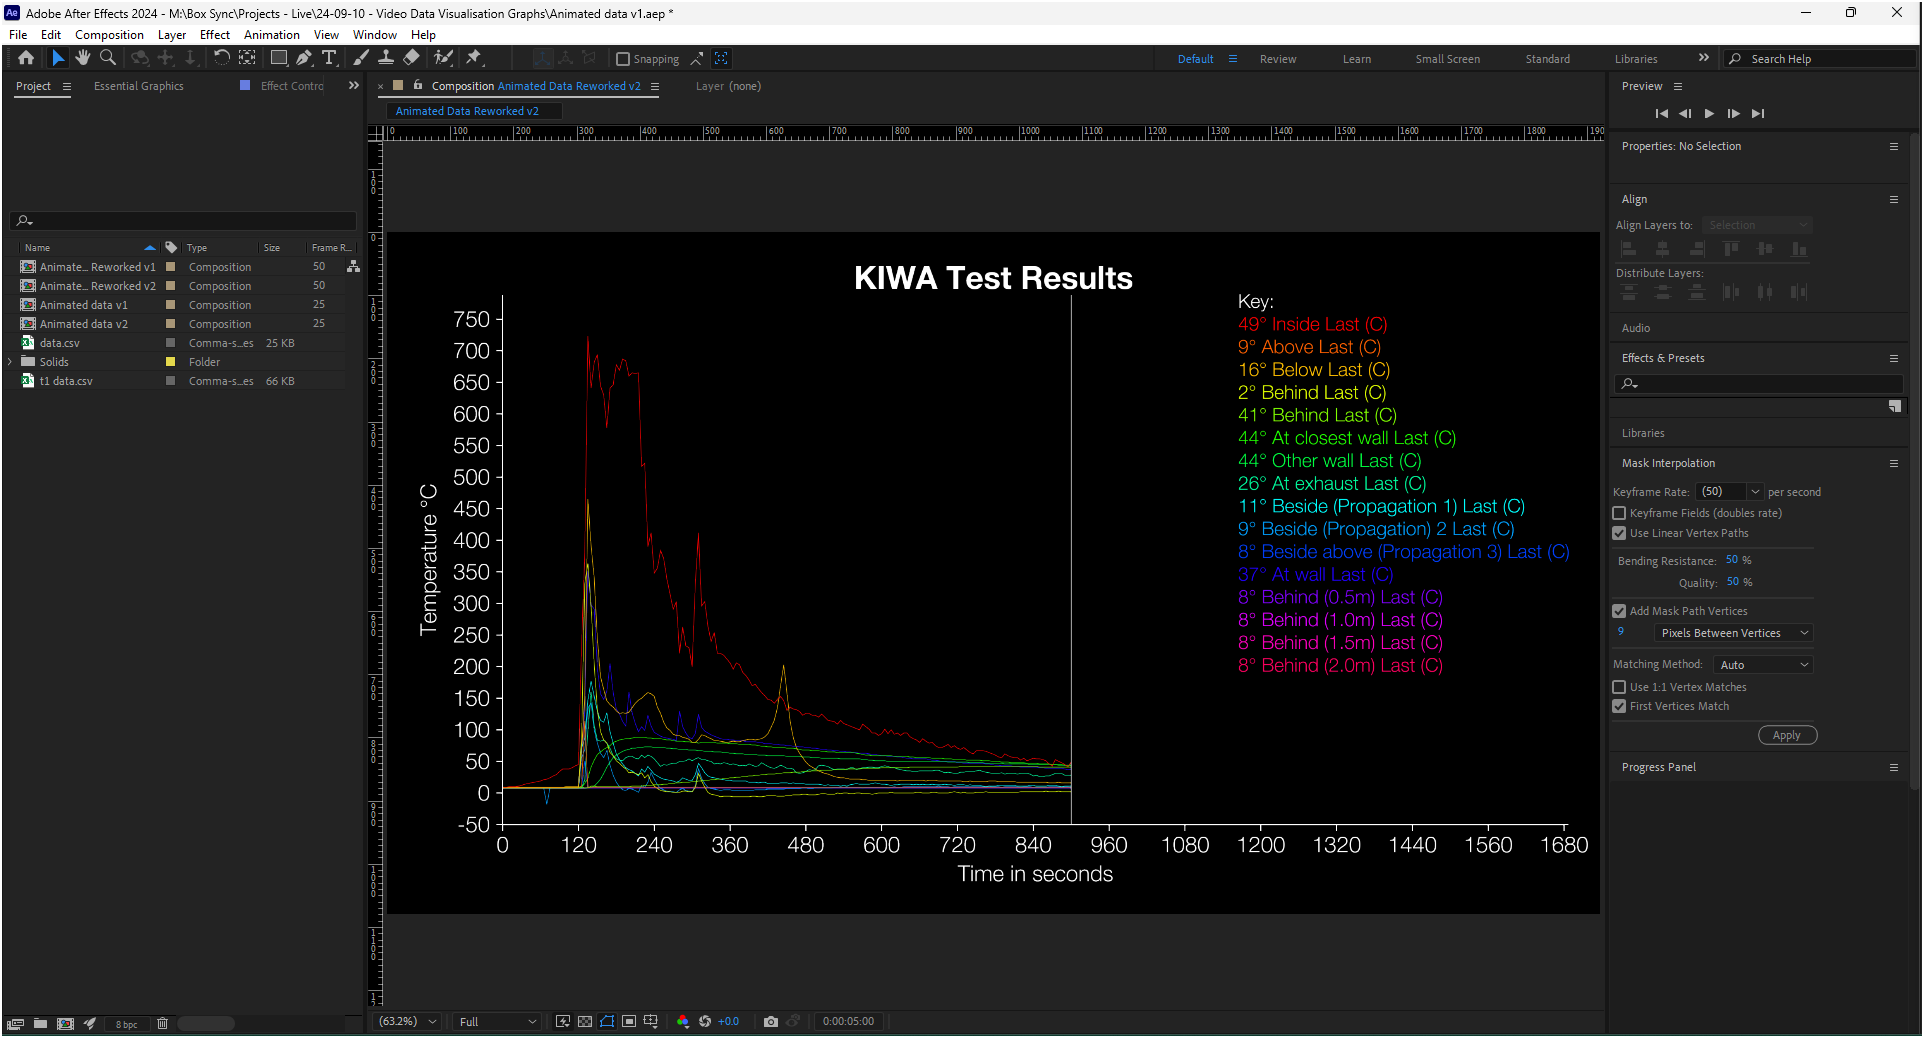
Task: Click the Puppet Pin tool
Action: (x=474, y=58)
